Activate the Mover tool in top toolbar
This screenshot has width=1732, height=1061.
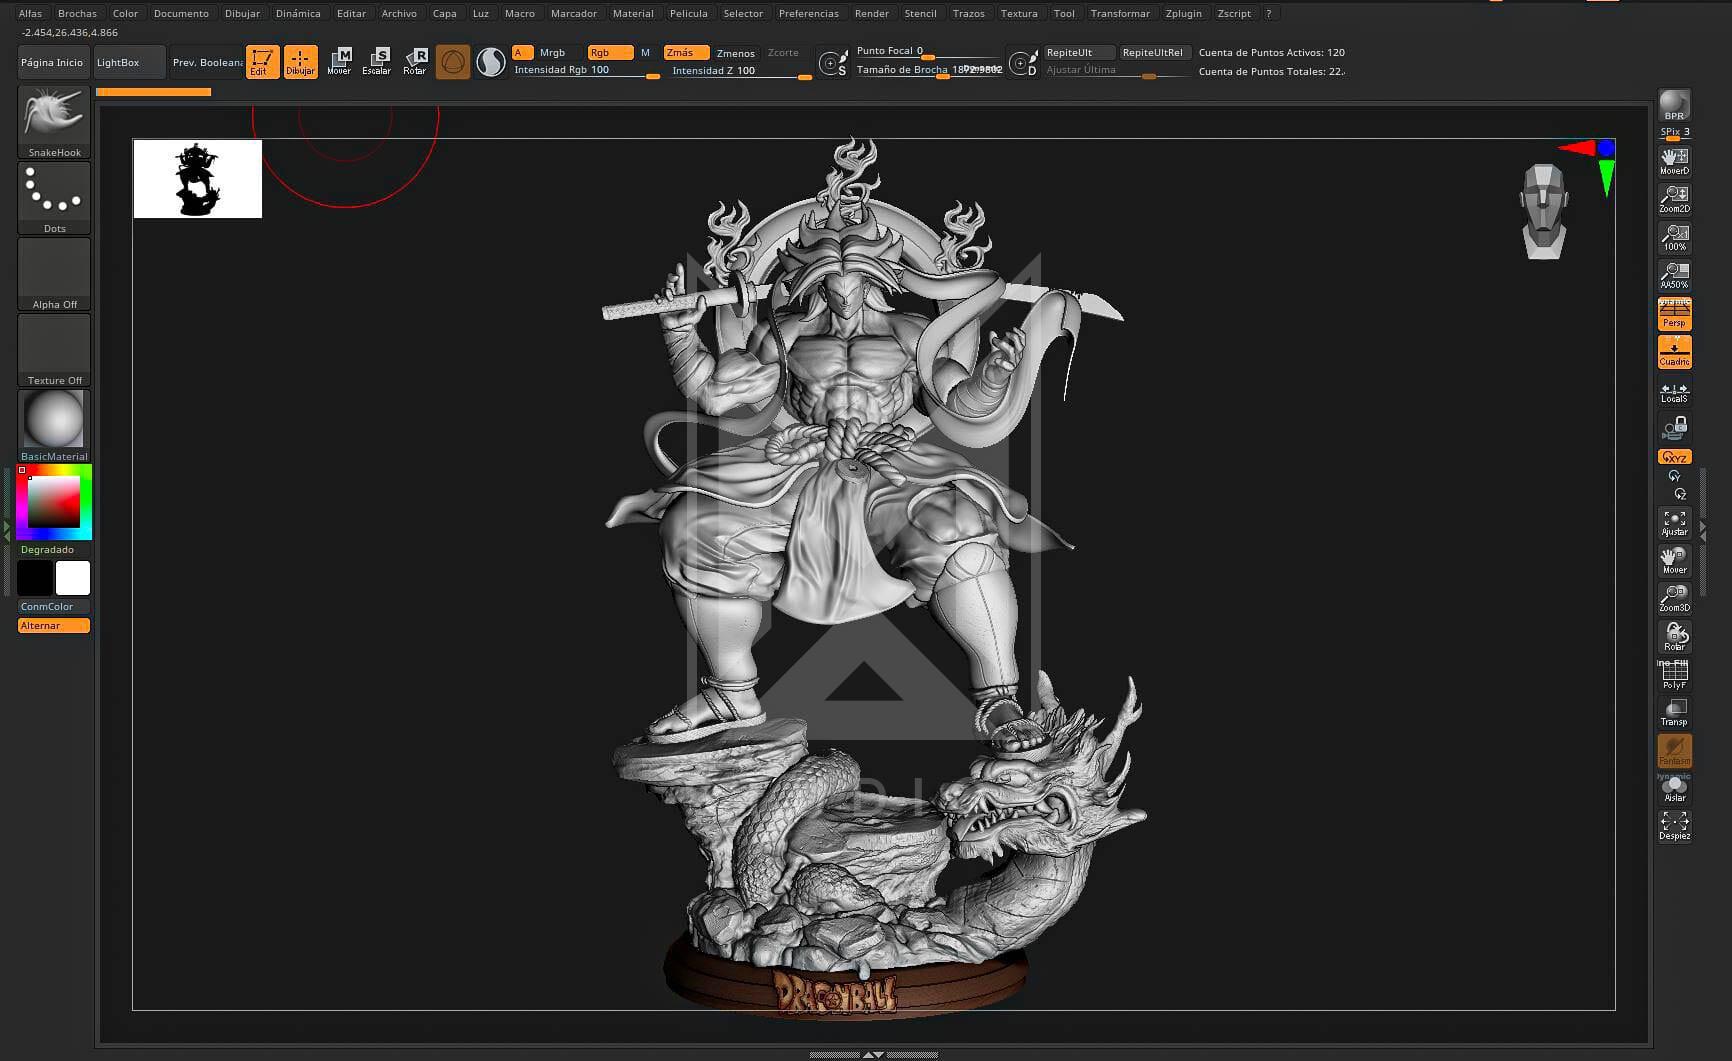pyautogui.click(x=339, y=61)
